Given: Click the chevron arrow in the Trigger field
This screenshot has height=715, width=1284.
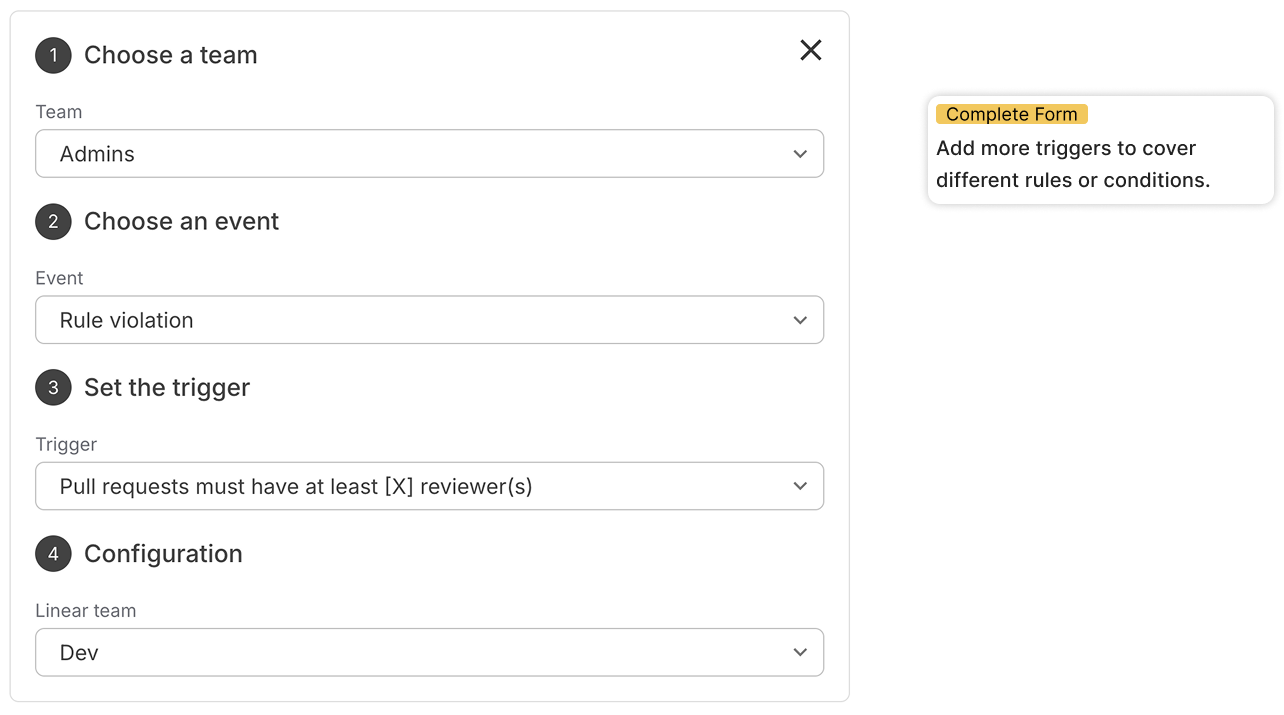Looking at the screenshot, I should tap(800, 487).
